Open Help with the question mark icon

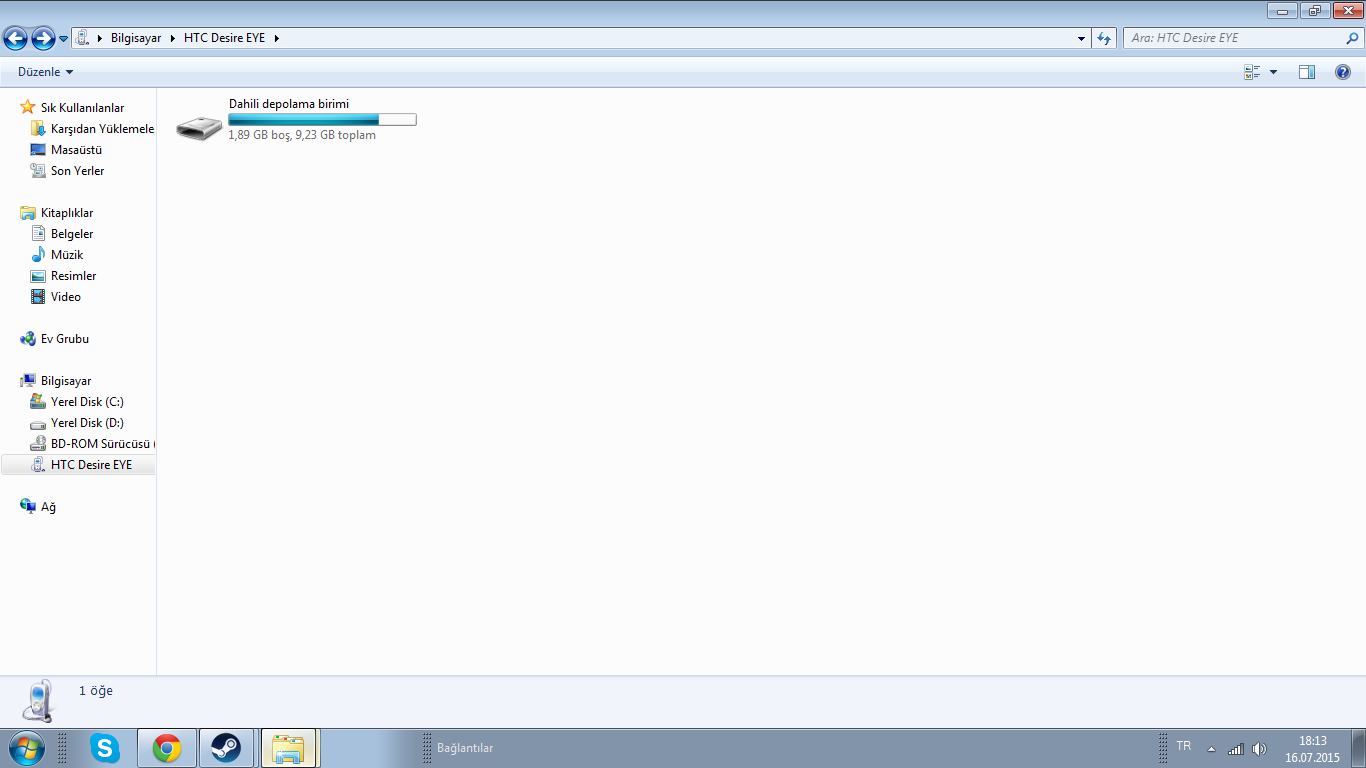pyautogui.click(x=1343, y=72)
